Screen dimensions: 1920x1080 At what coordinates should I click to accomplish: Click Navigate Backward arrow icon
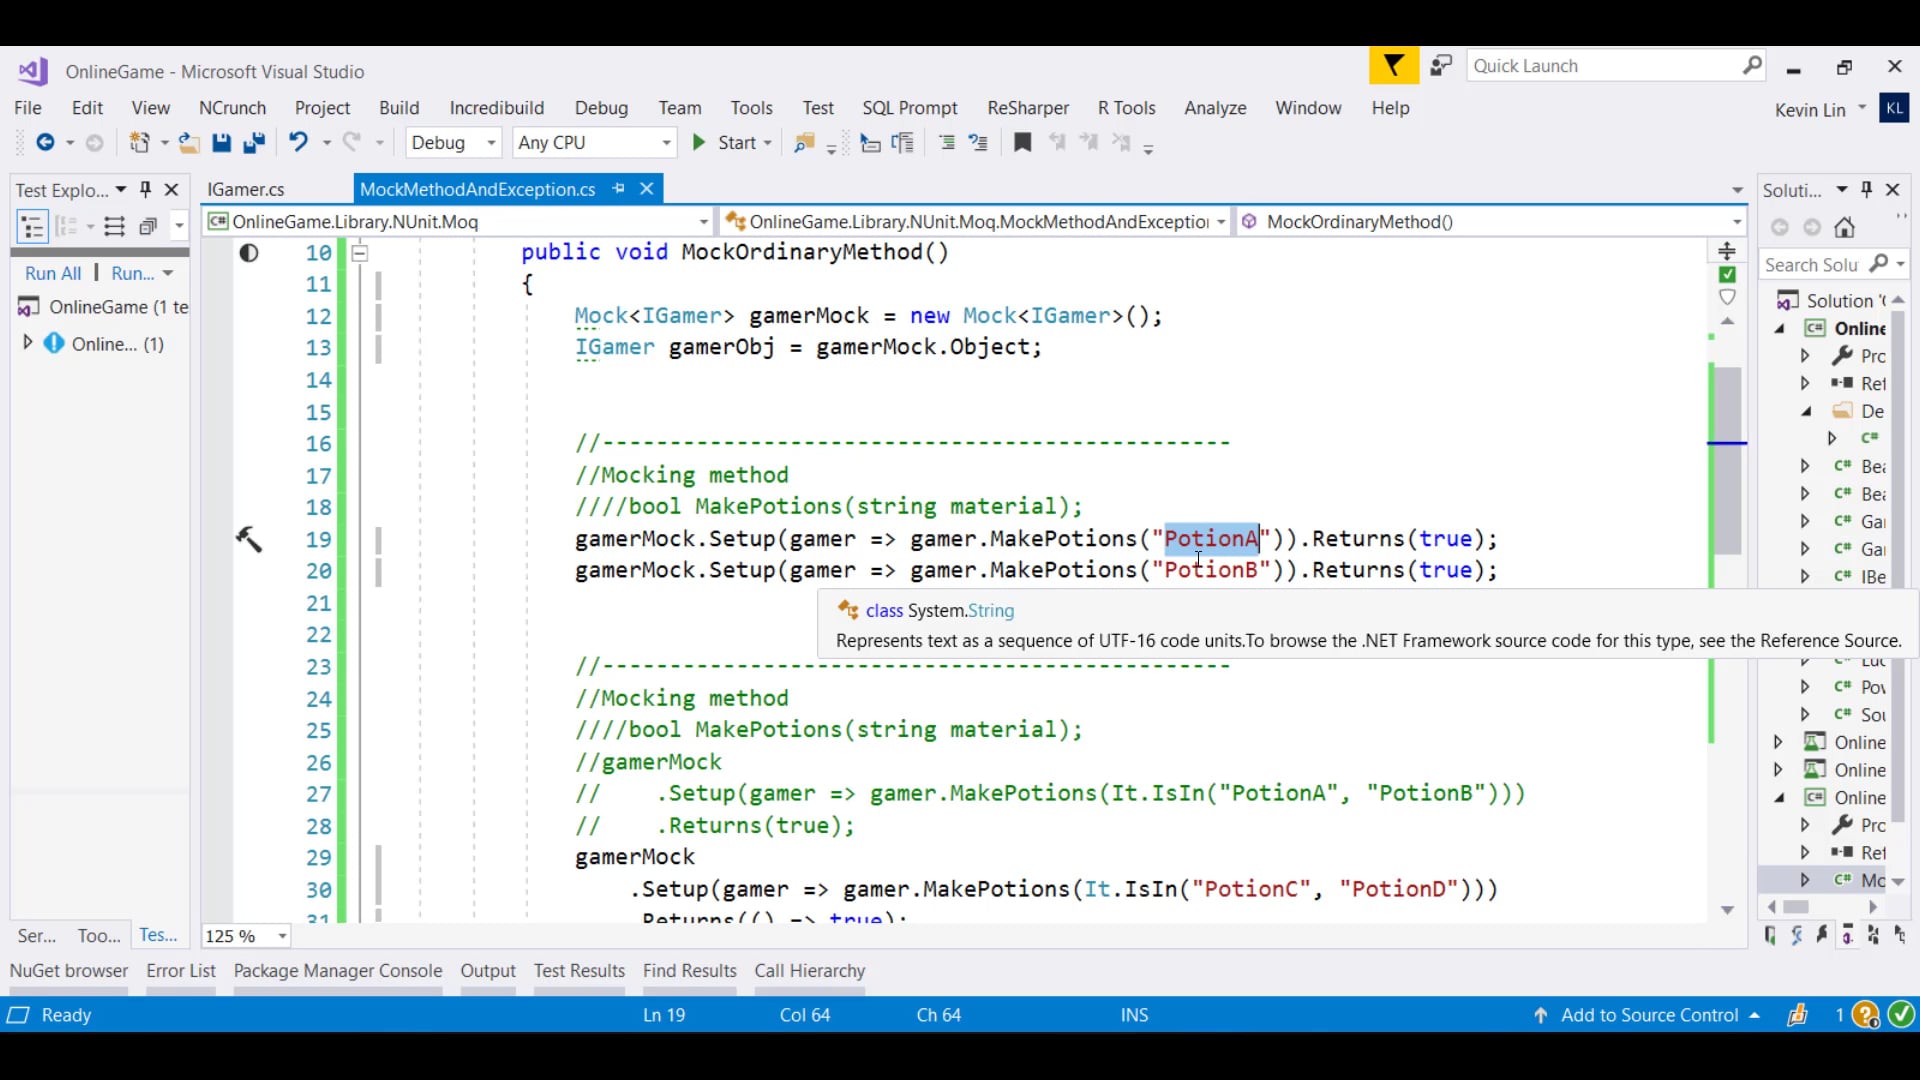(45, 143)
